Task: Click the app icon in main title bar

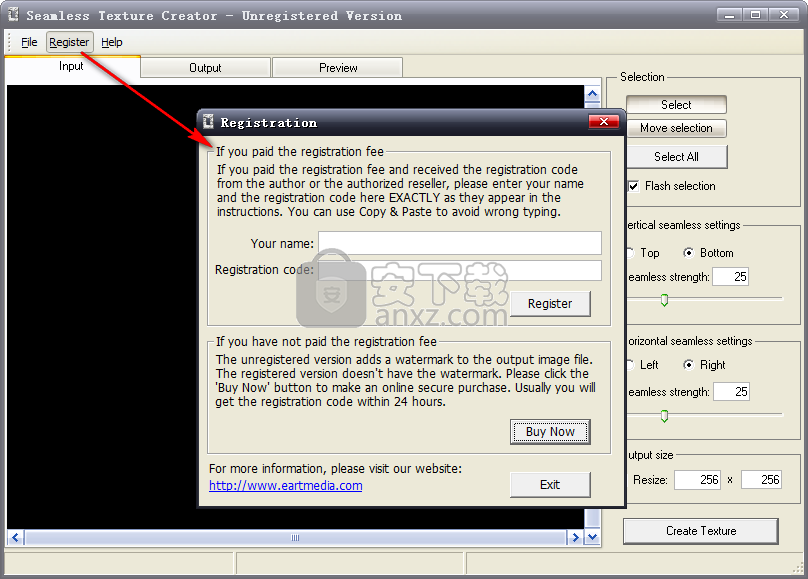Action: pos(14,15)
